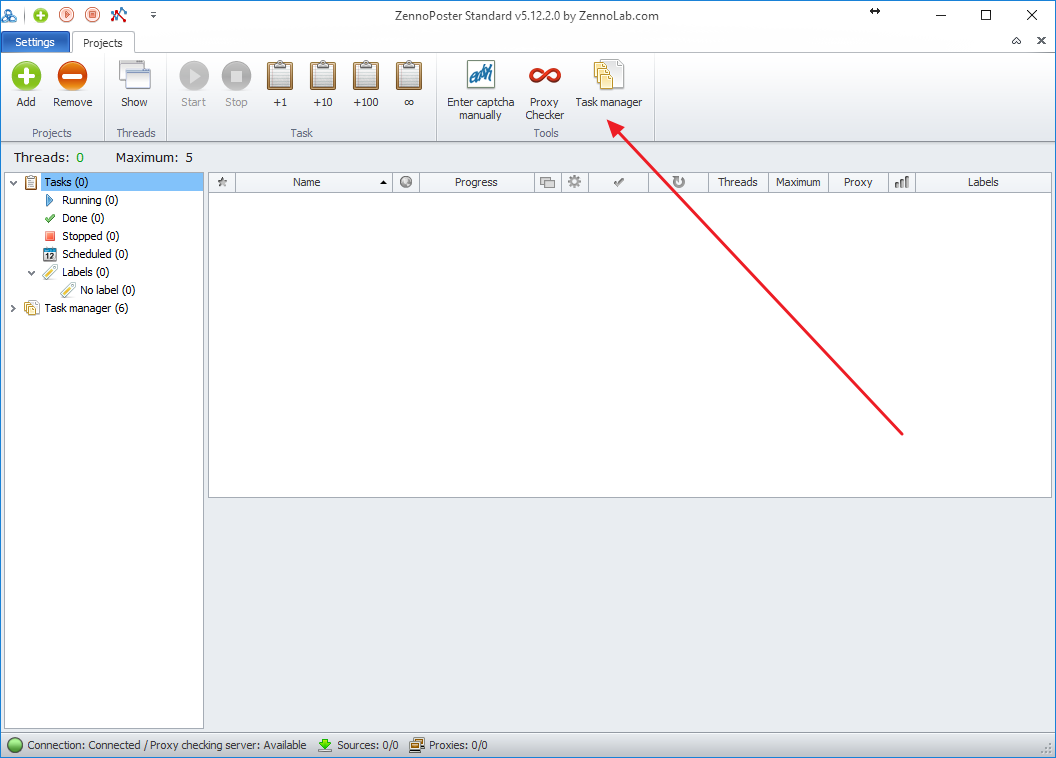Select Running (0) filter
The width and height of the screenshot is (1056, 758).
[x=90, y=201]
